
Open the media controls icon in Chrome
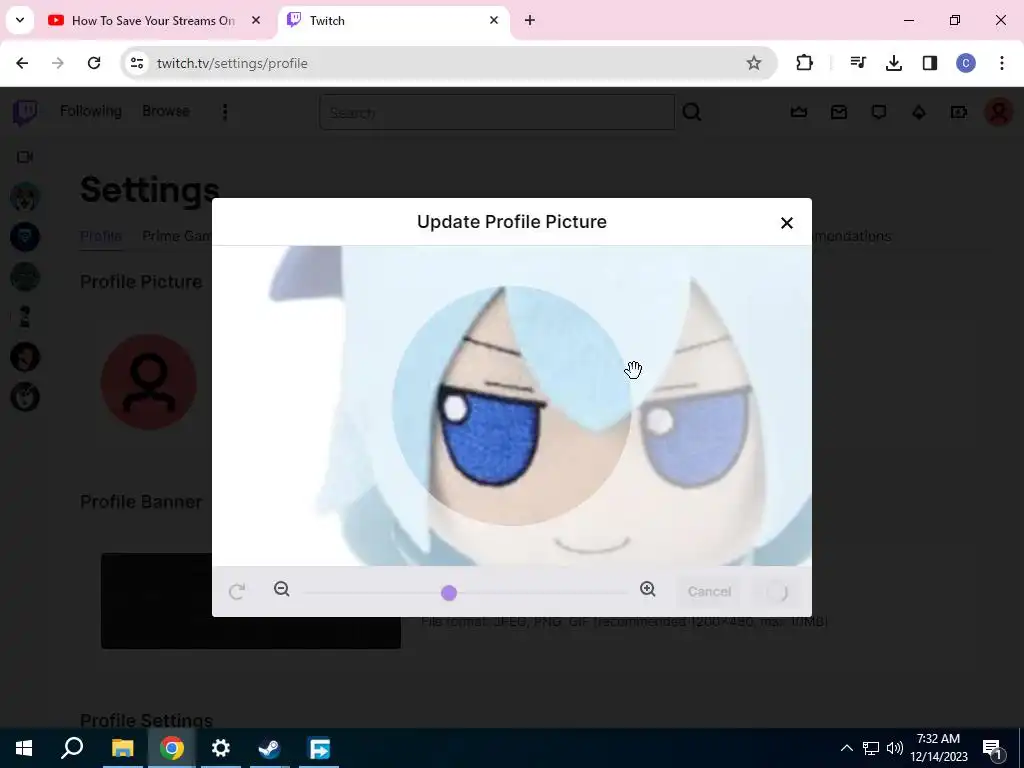857,63
